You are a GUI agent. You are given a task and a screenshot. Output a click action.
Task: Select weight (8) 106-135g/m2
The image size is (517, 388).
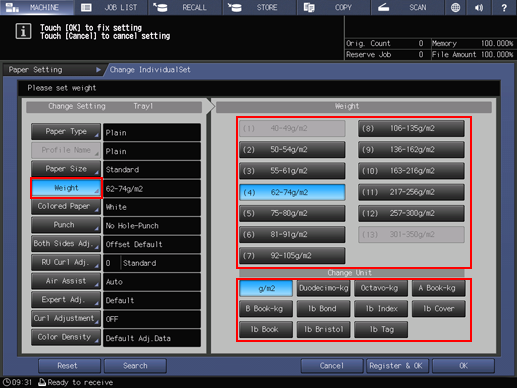pyautogui.click(x=411, y=128)
